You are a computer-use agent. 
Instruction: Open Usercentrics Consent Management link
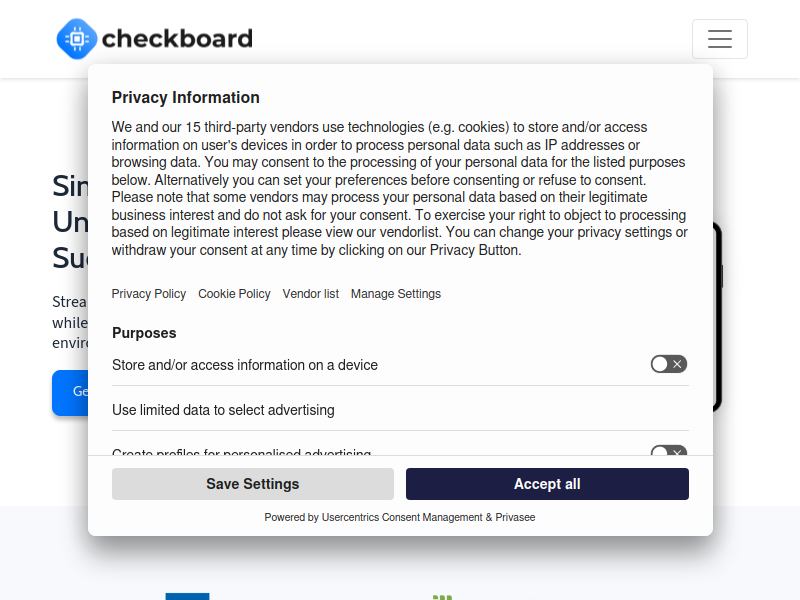click(402, 517)
